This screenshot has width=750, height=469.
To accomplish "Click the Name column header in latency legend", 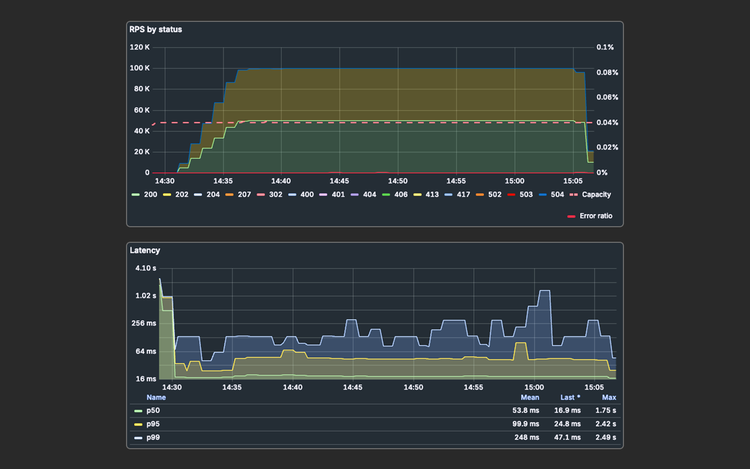I will point(156,397).
